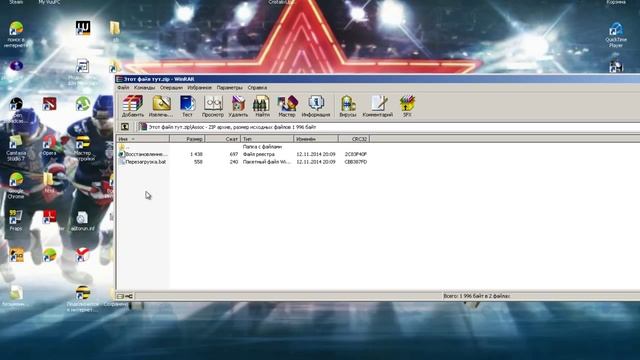Click the Удалить (Delete) toolbar icon
Screen dimensions: 640x360
point(238,106)
